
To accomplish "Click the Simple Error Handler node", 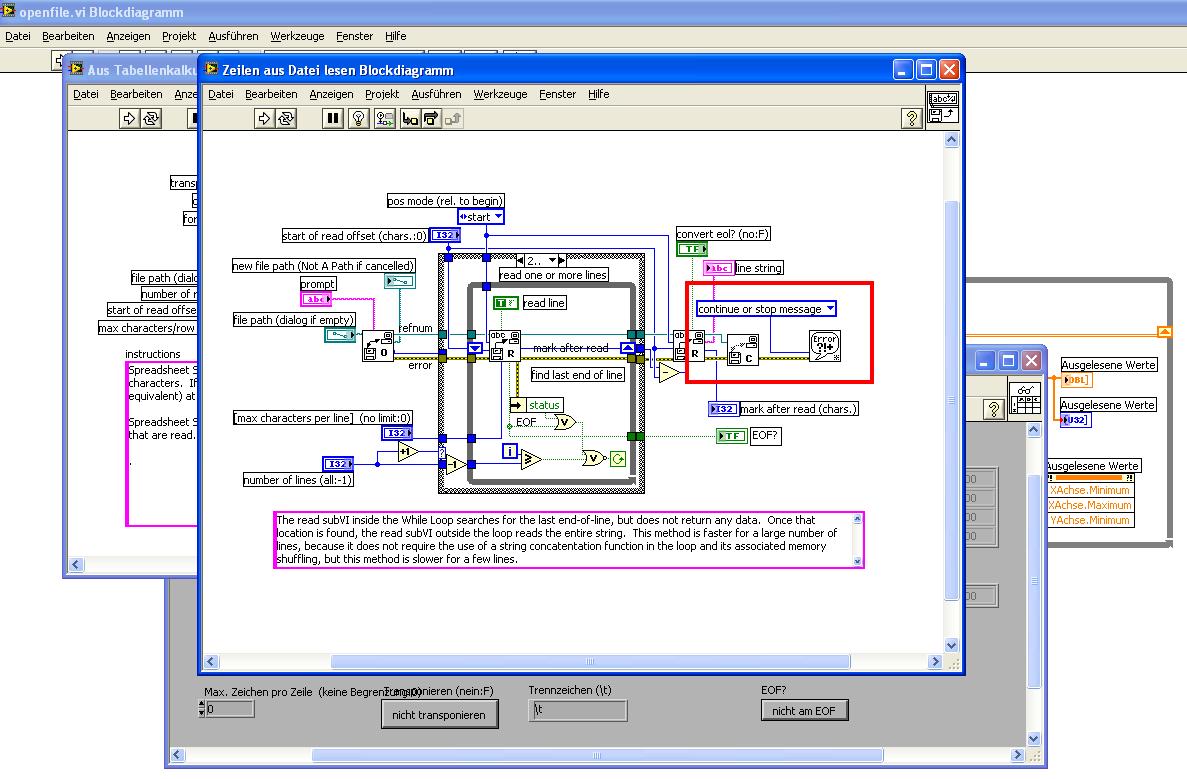I will click(824, 346).
